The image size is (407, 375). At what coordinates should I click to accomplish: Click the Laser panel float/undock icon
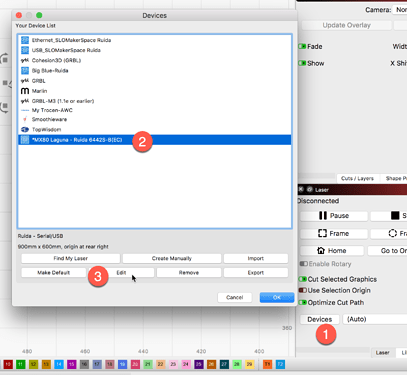[x=310, y=189]
